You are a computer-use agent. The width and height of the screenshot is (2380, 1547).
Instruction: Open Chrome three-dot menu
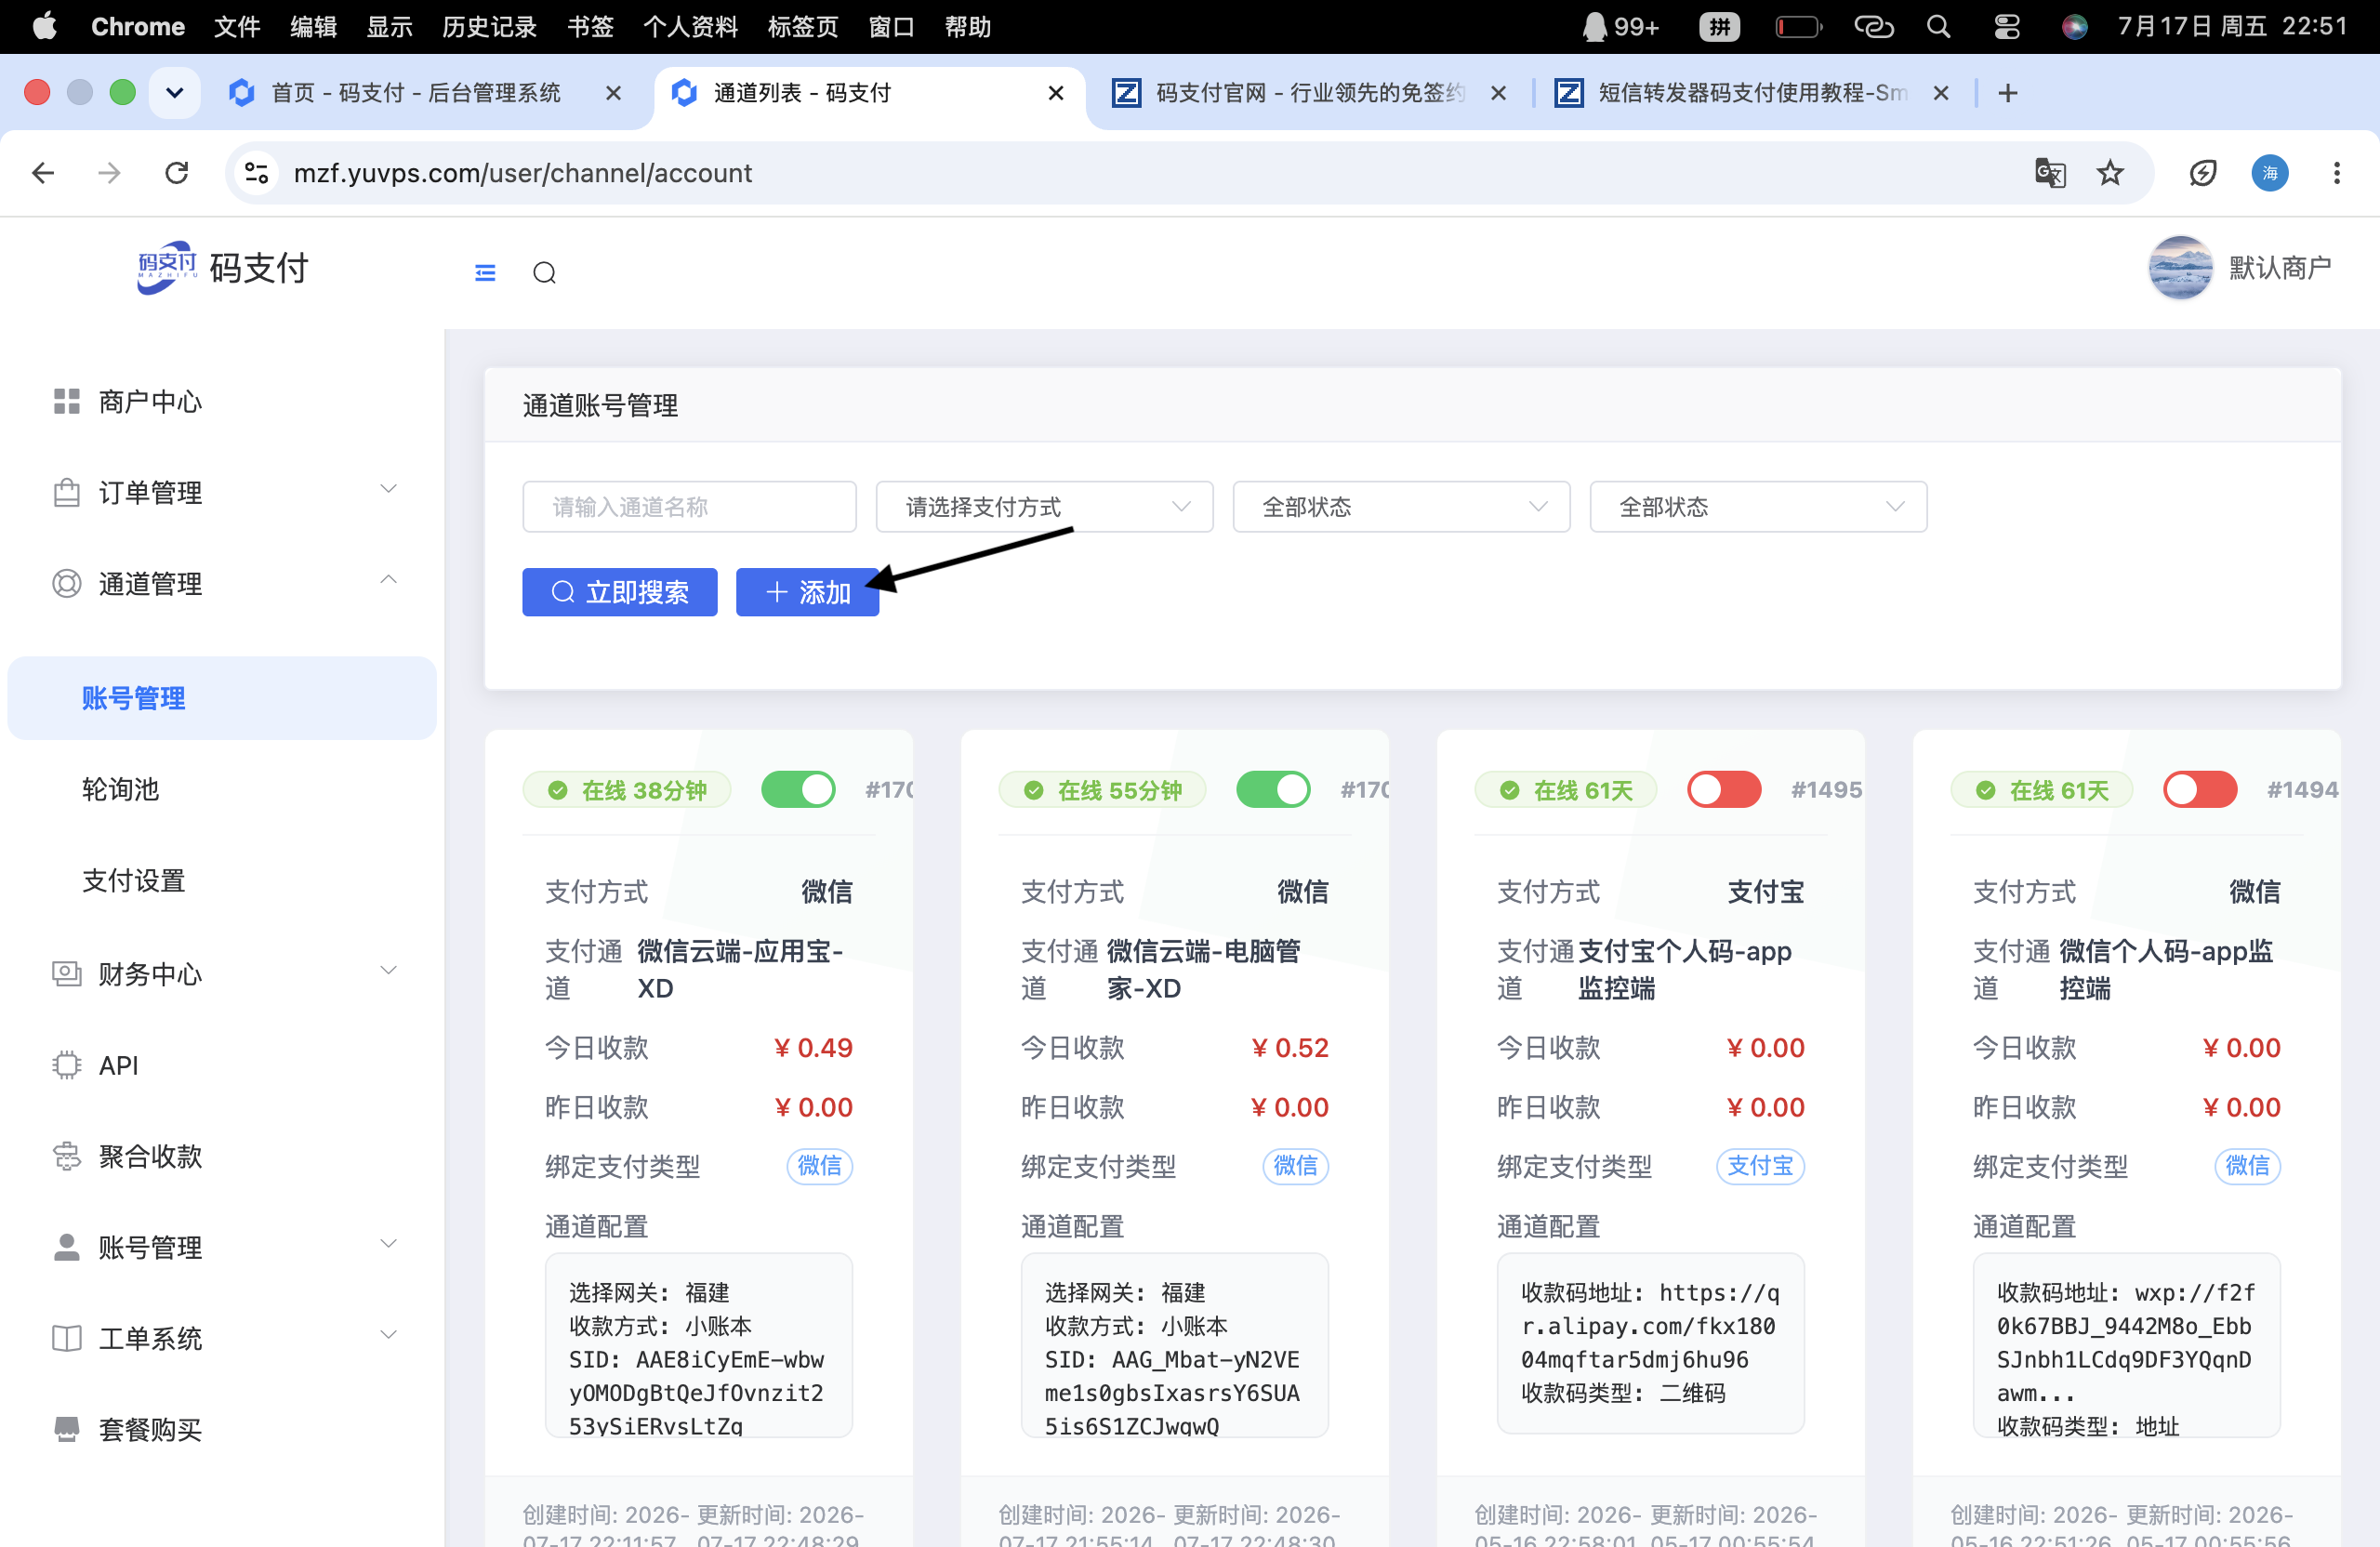pos(2337,173)
